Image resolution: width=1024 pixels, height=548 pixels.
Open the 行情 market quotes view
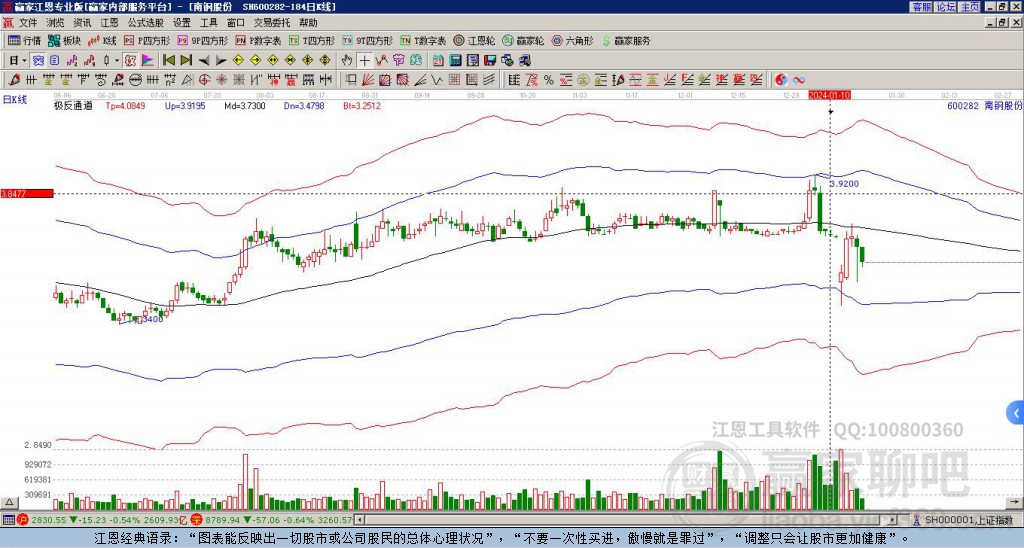click(x=24, y=40)
